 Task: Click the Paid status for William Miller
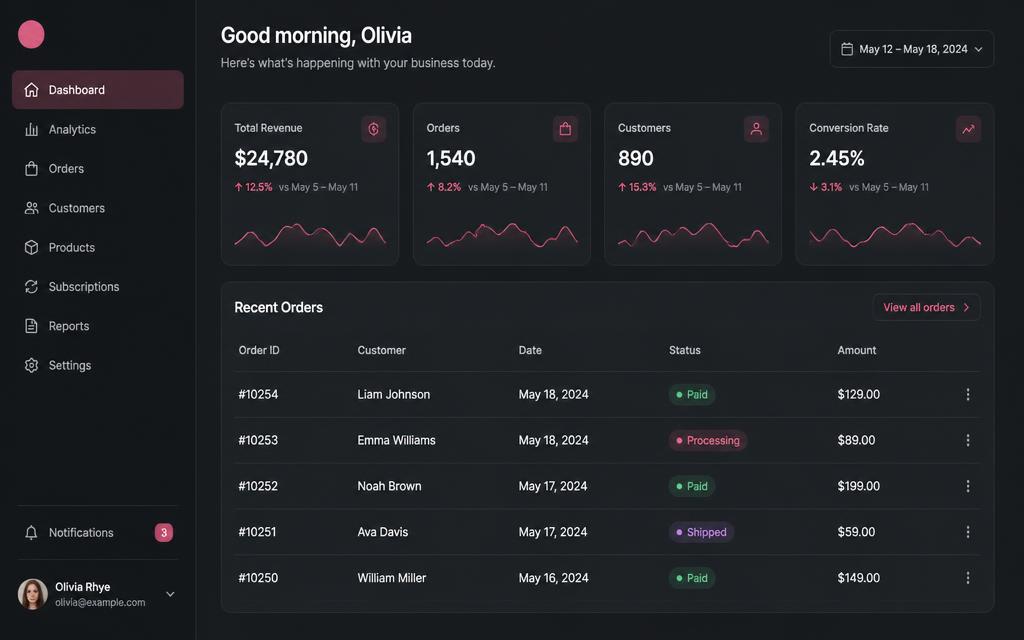[x=692, y=578]
